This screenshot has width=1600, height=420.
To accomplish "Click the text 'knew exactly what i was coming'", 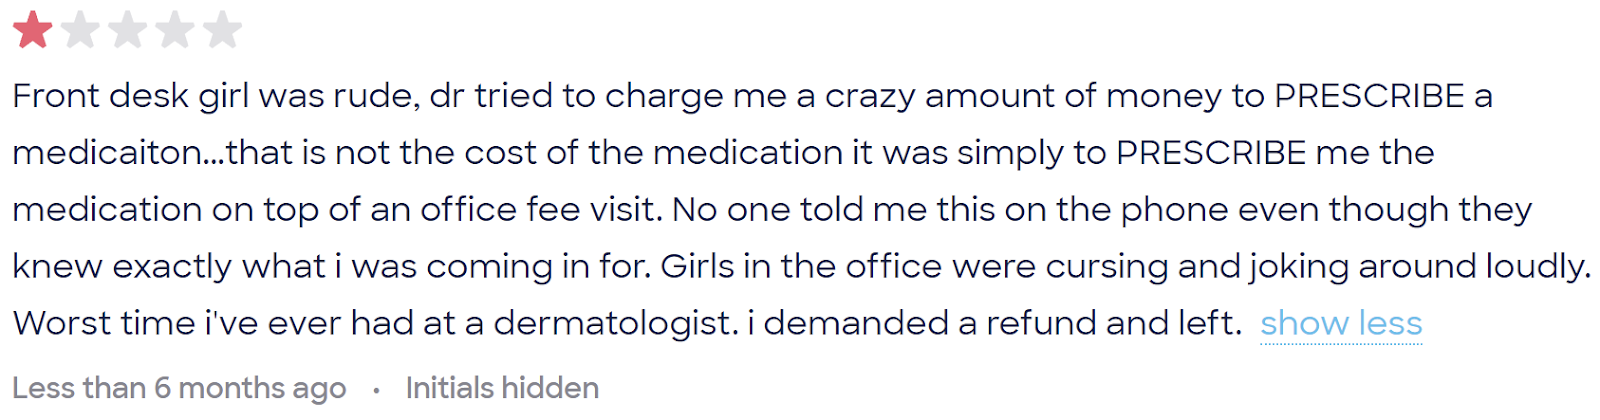I will pyautogui.click(x=282, y=267).
